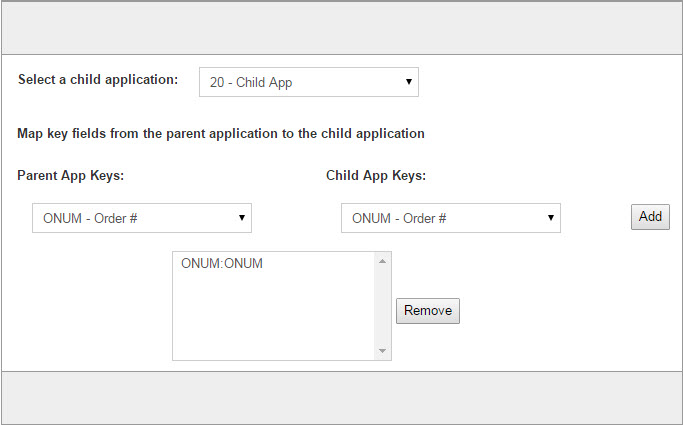Image resolution: width=683 pixels, height=425 pixels.
Task: Click the Add button
Action: (x=650, y=216)
